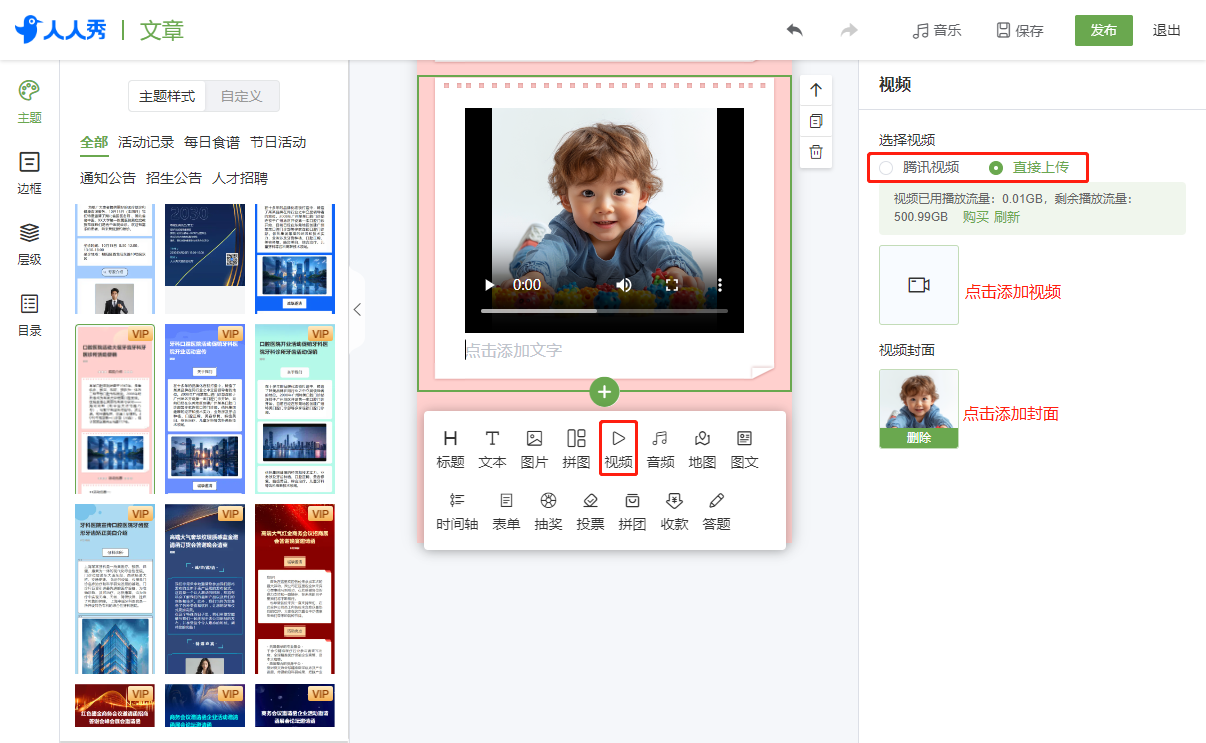Viewport: 1206px width, 743px height.
Task: Insert a 投票 voting component
Action: pyautogui.click(x=591, y=511)
